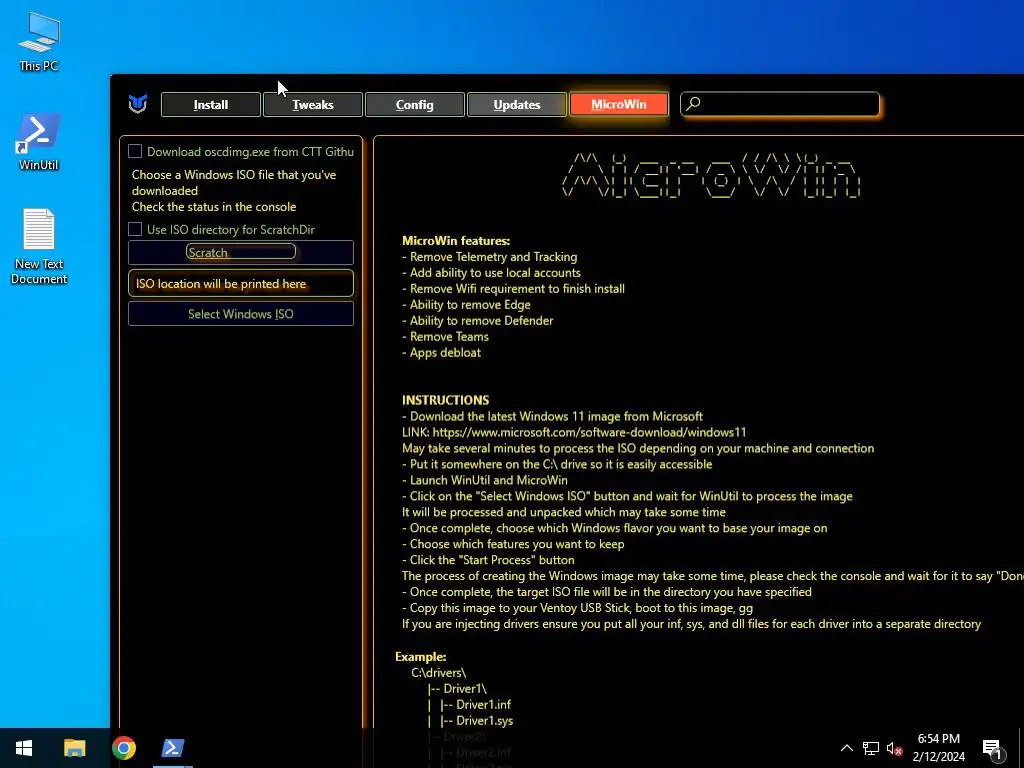Click the 'MicroWin features:' heading
The height and width of the screenshot is (768, 1024).
[456, 241]
